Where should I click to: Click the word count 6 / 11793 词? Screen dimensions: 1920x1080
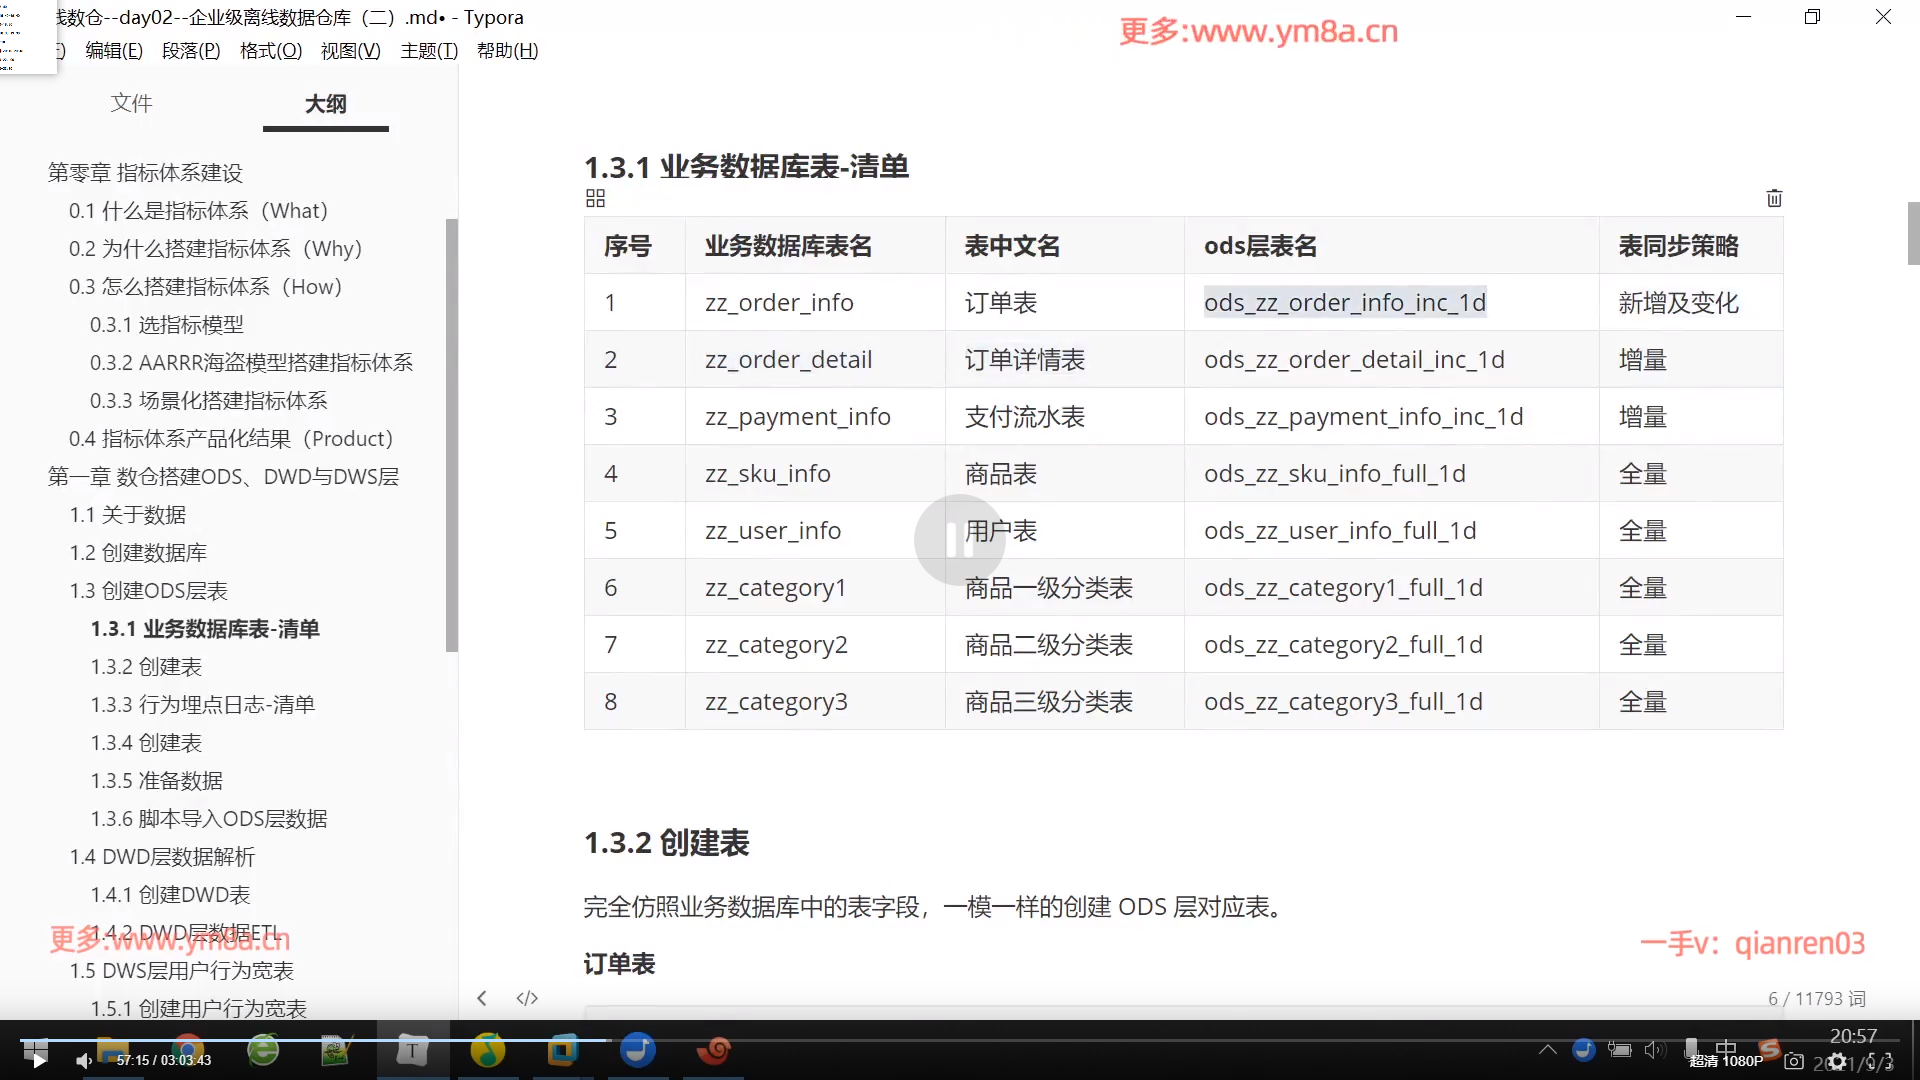[1816, 998]
